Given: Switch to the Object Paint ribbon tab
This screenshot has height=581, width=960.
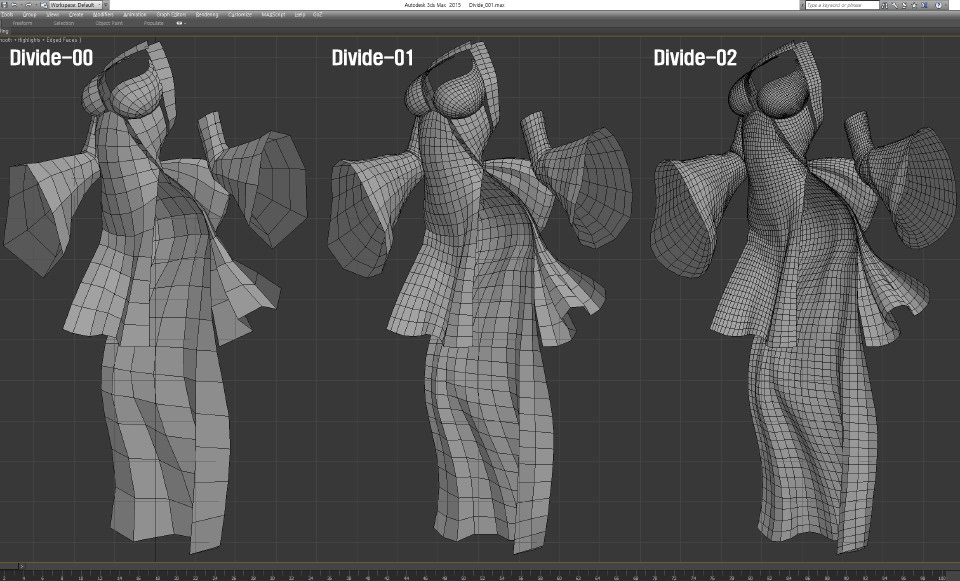Looking at the screenshot, I should pos(109,23).
